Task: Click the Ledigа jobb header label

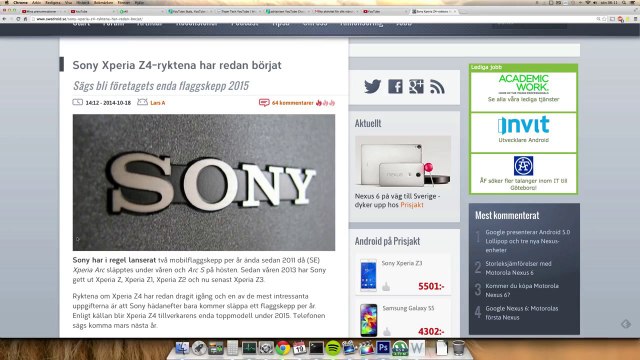Action: click(486, 67)
